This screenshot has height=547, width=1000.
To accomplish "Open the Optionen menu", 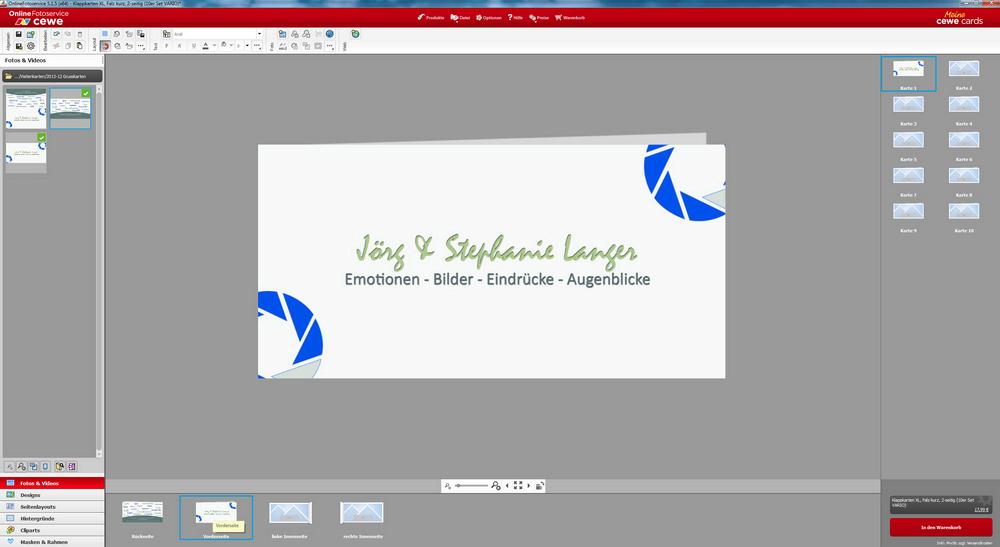I will [490, 18].
